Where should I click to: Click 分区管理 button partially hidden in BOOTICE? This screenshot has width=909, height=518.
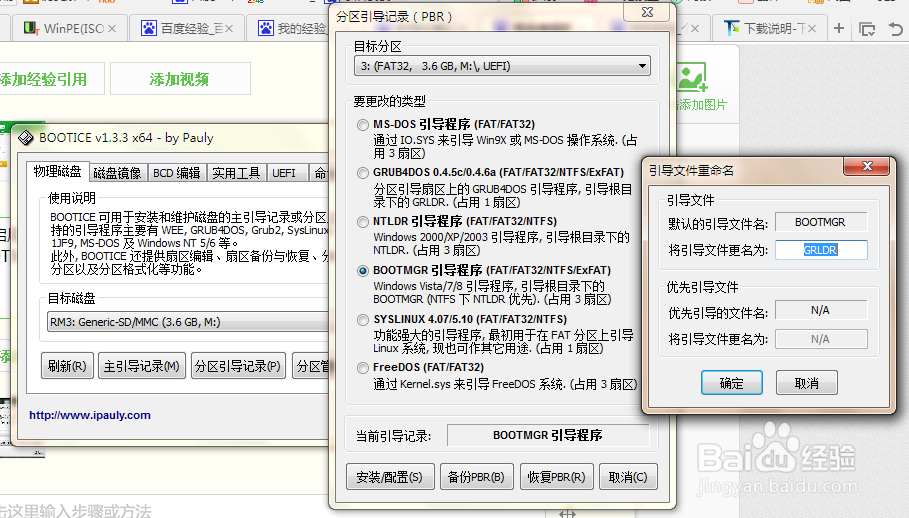[311, 366]
